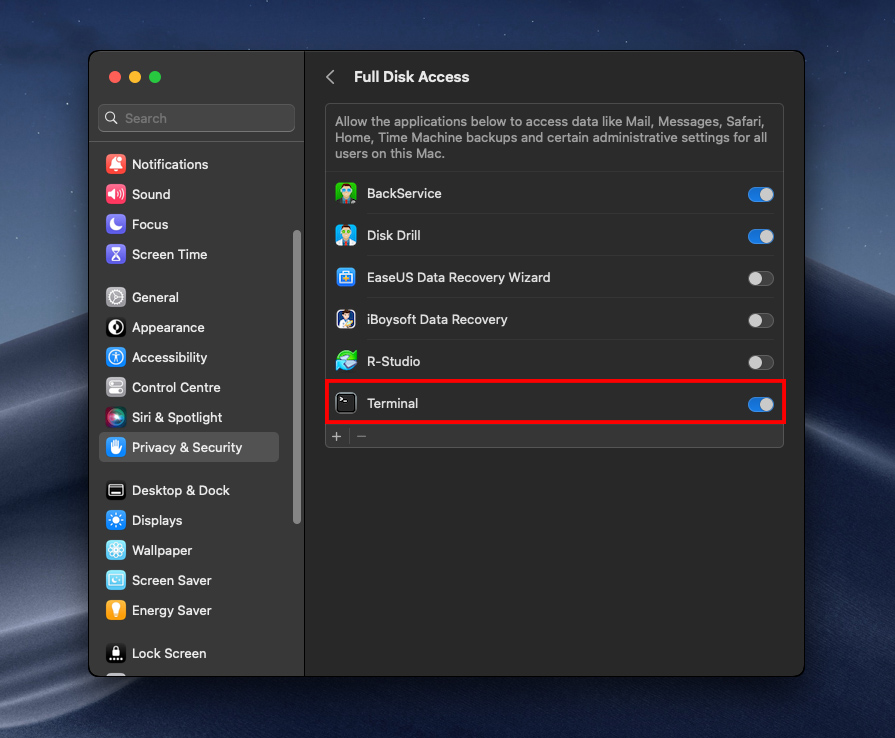
Task: Click the Control Centre icon
Action: (116, 387)
